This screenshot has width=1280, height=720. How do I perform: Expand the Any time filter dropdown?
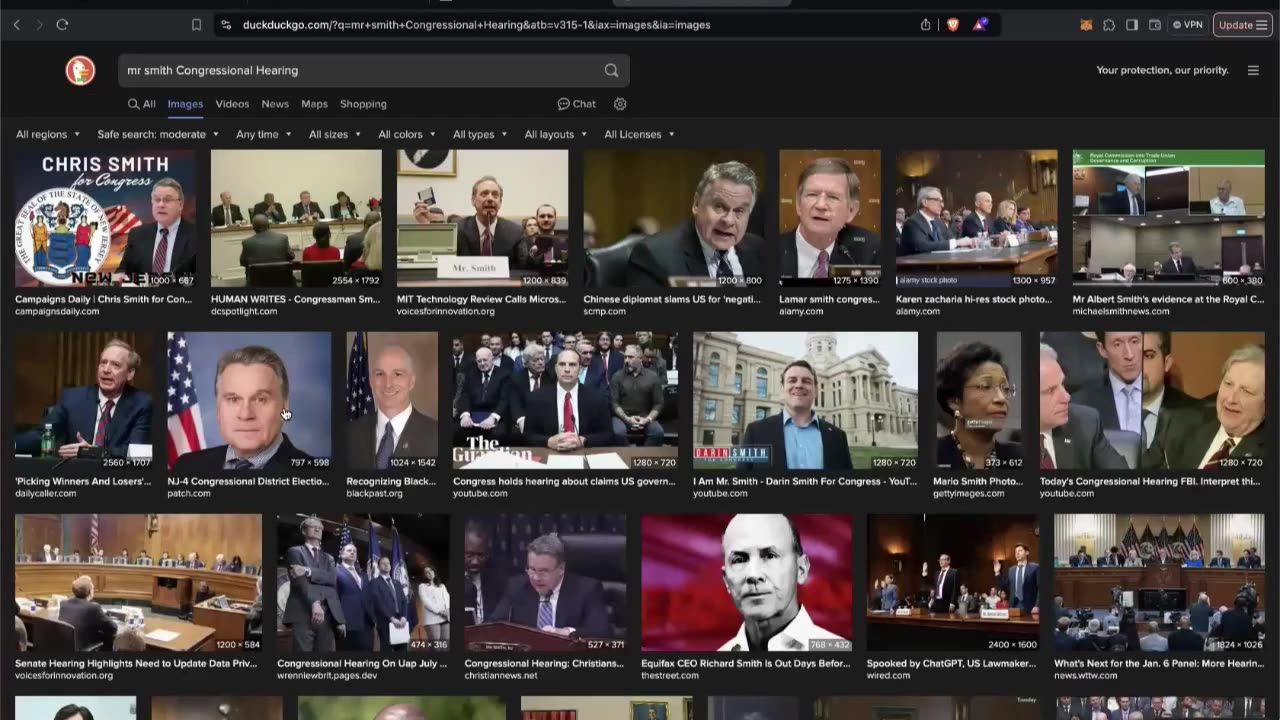tap(263, 134)
